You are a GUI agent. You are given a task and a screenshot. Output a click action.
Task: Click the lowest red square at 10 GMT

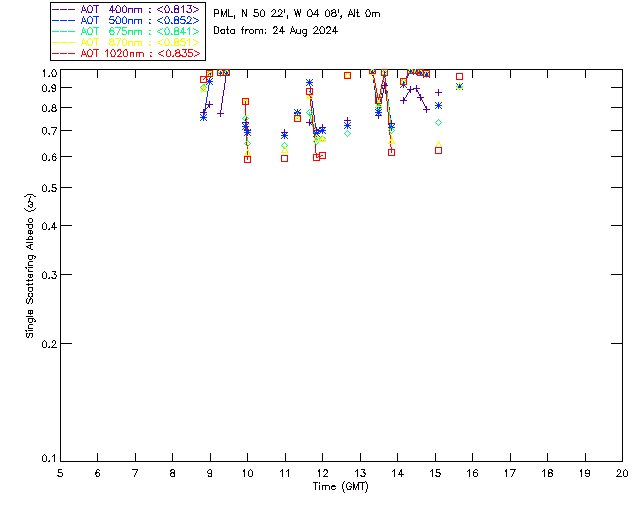point(247,159)
